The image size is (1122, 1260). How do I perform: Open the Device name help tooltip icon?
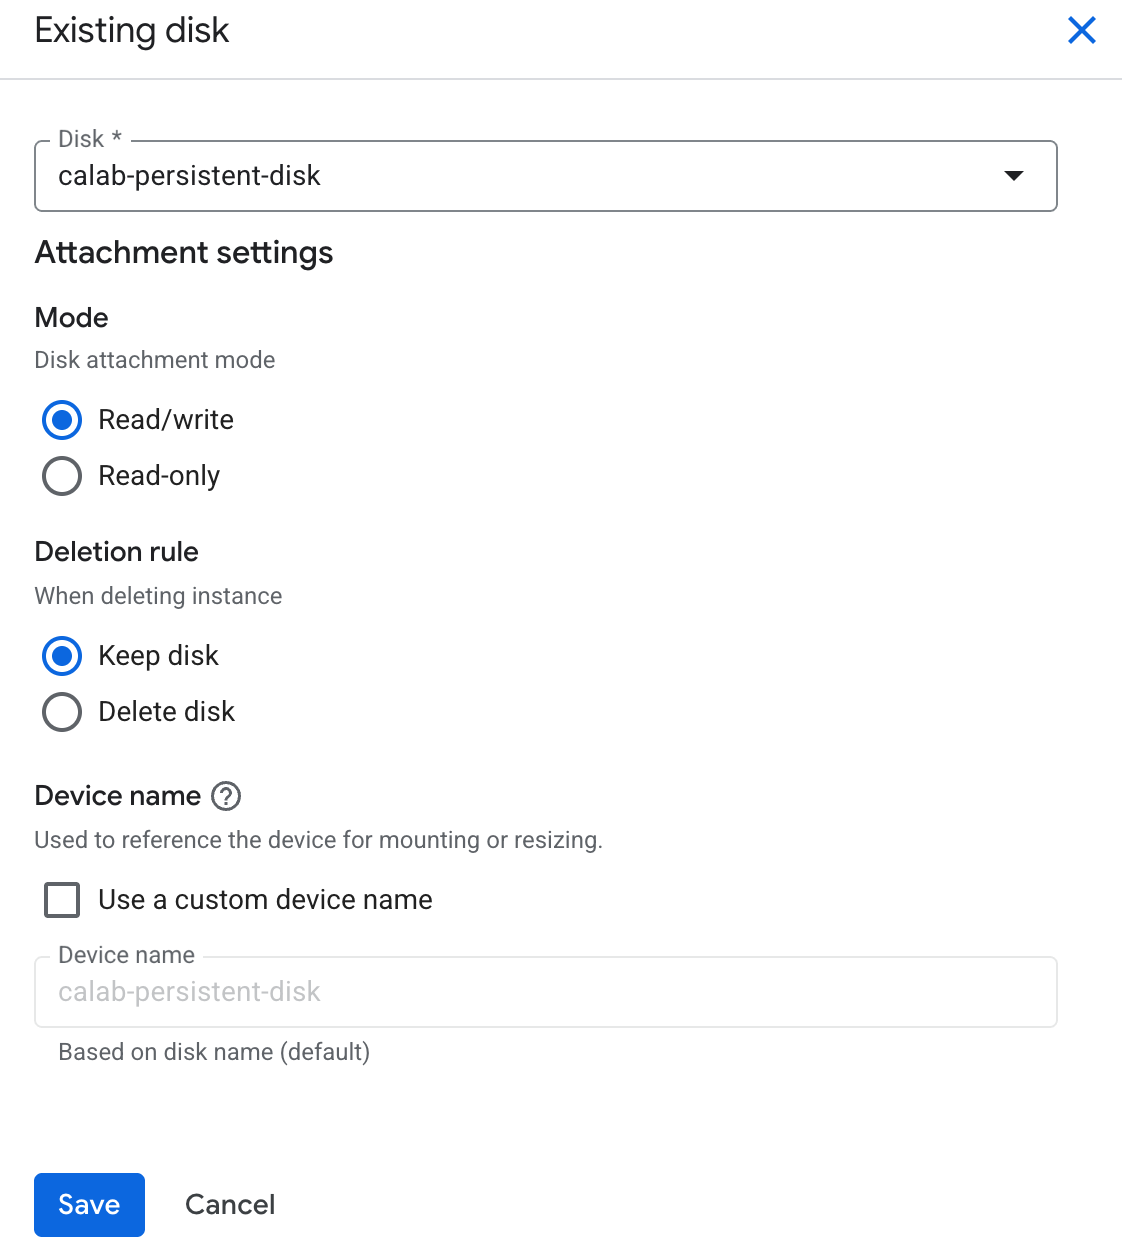coord(227,796)
